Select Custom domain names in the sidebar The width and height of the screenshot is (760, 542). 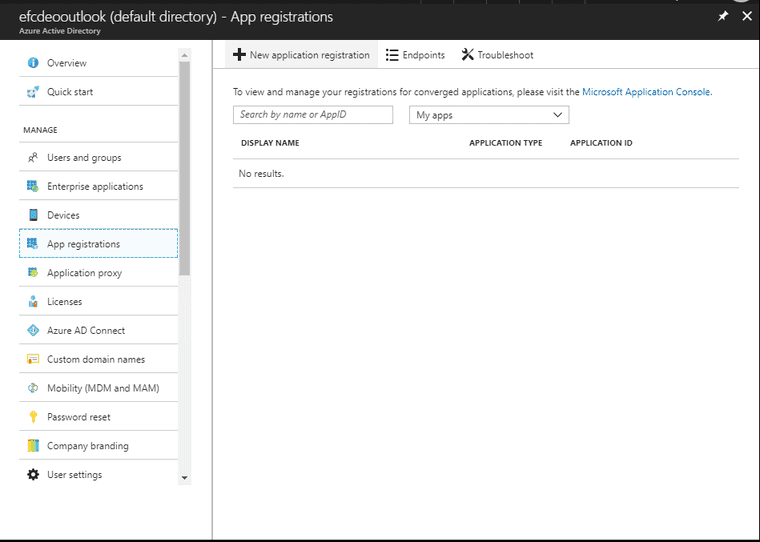tap(95, 359)
